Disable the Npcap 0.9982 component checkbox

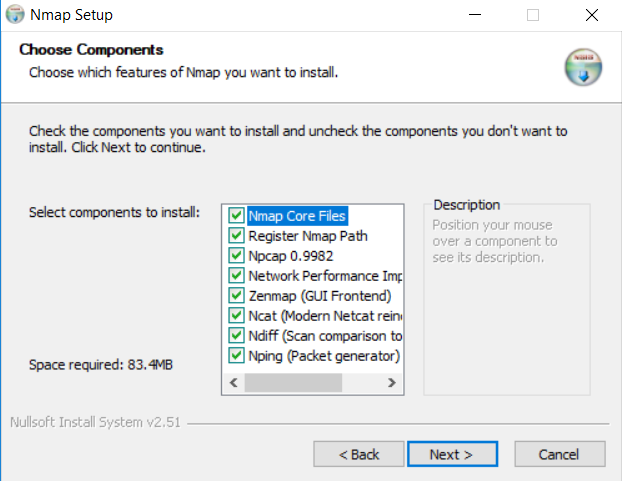click(x=236, y=256)
